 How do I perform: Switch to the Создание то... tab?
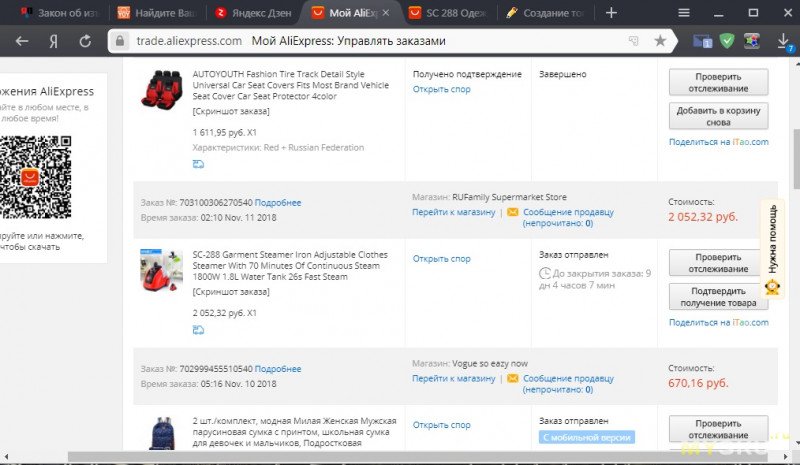(x=545, y=13)
